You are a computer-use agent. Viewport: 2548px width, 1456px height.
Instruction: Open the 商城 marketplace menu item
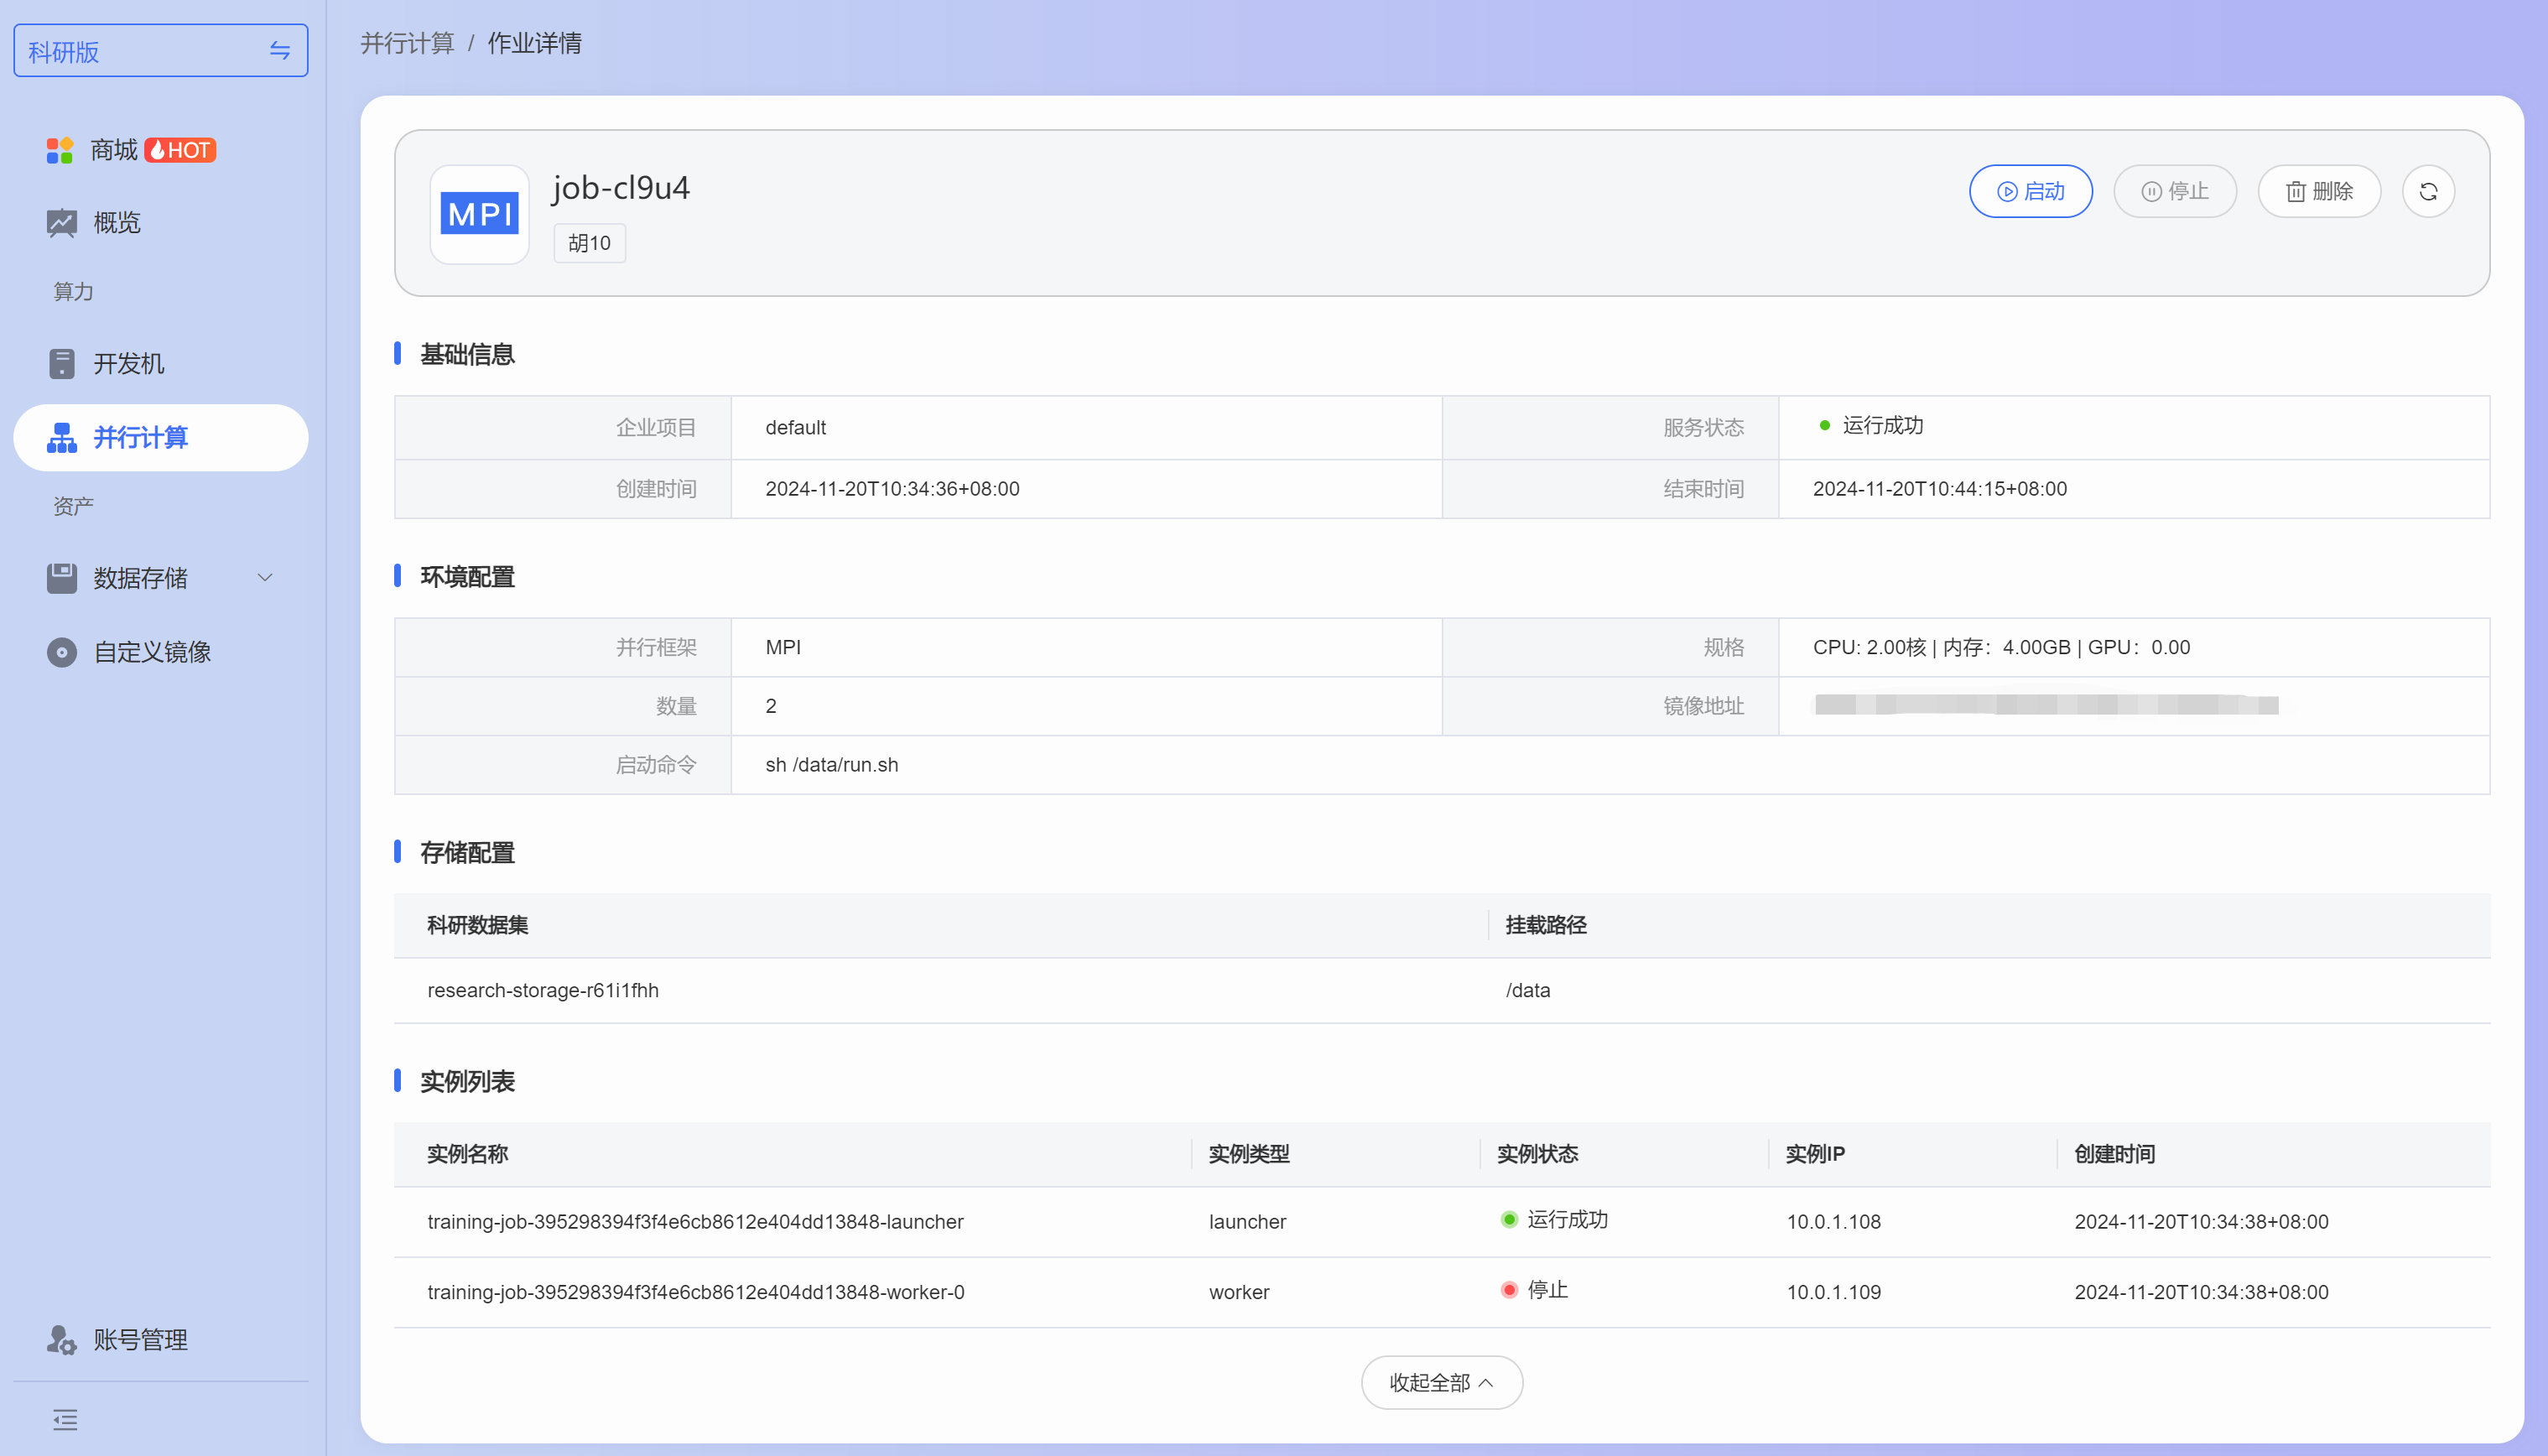(x=160, y=150)
